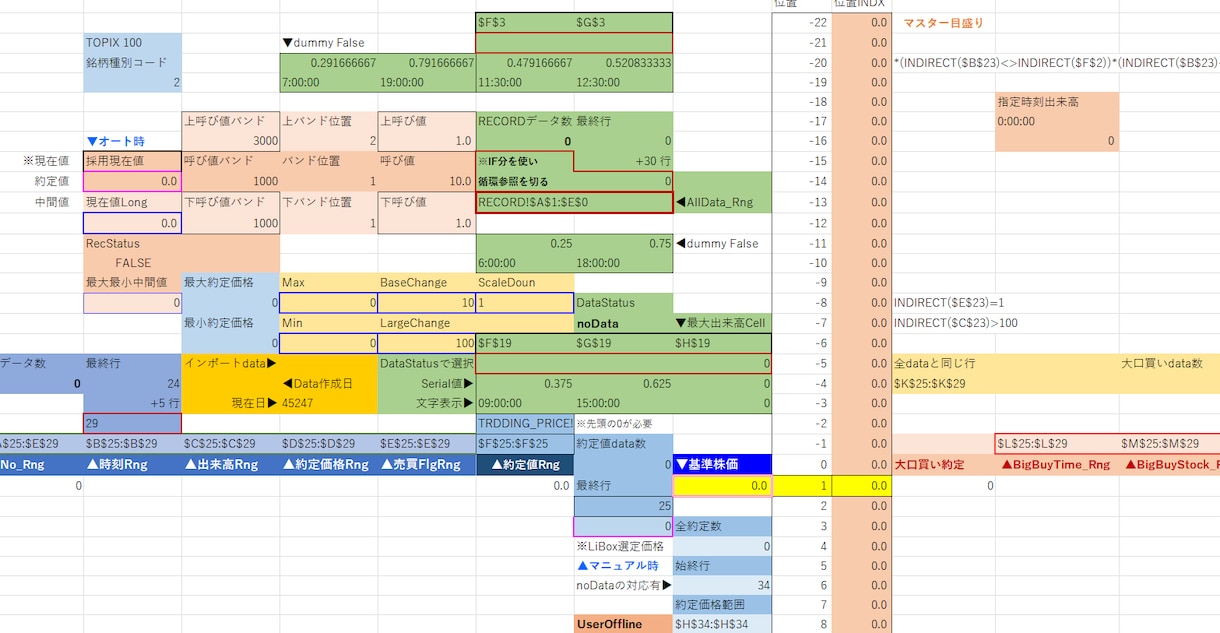
Task: Select the DataStatus label cell
Action: (623, 303)
